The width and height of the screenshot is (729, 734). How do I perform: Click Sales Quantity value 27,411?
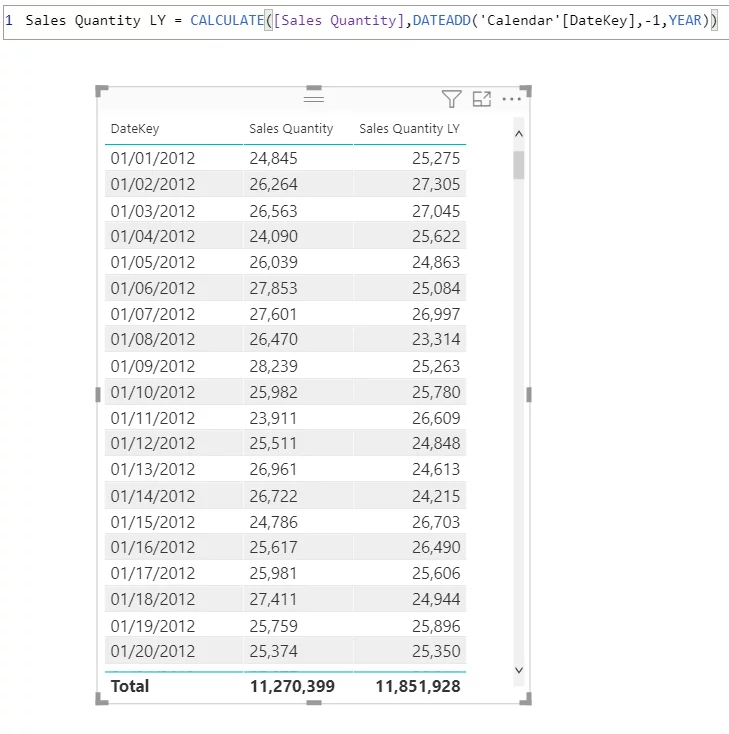pyautogui.click(x=273, y=599)
